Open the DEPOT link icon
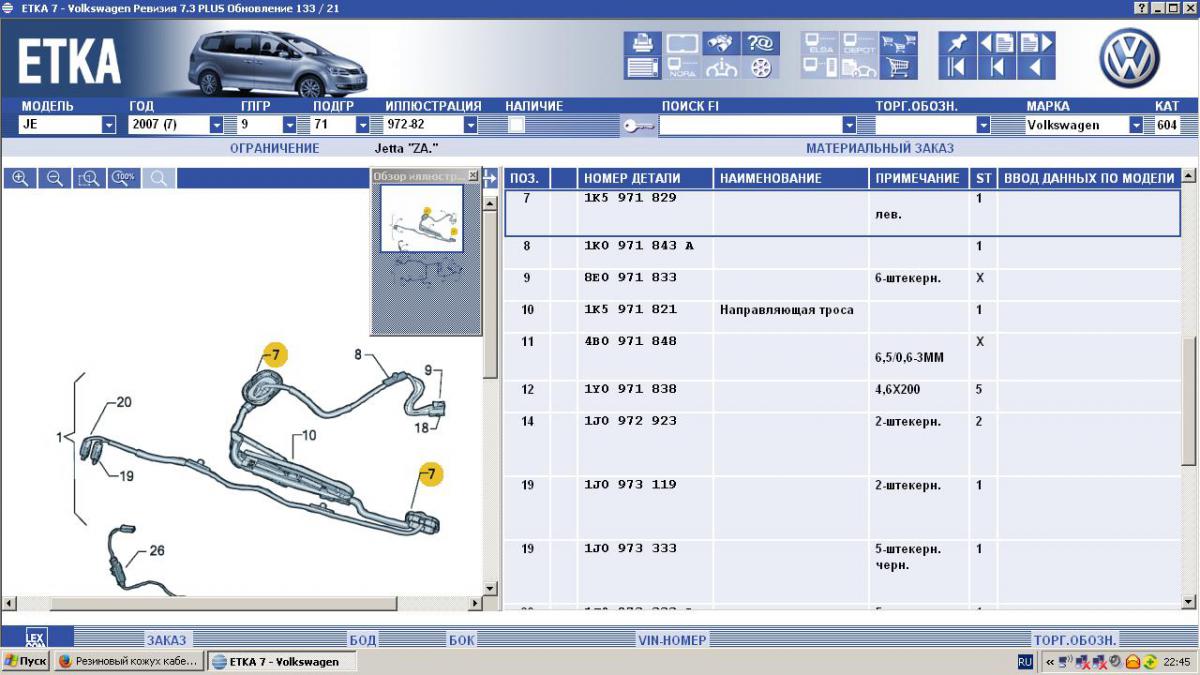 click(x=859, y=43)
